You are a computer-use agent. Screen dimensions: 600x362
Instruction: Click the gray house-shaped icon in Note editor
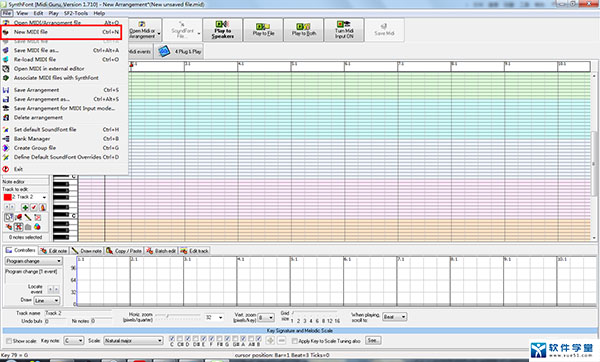28,227
